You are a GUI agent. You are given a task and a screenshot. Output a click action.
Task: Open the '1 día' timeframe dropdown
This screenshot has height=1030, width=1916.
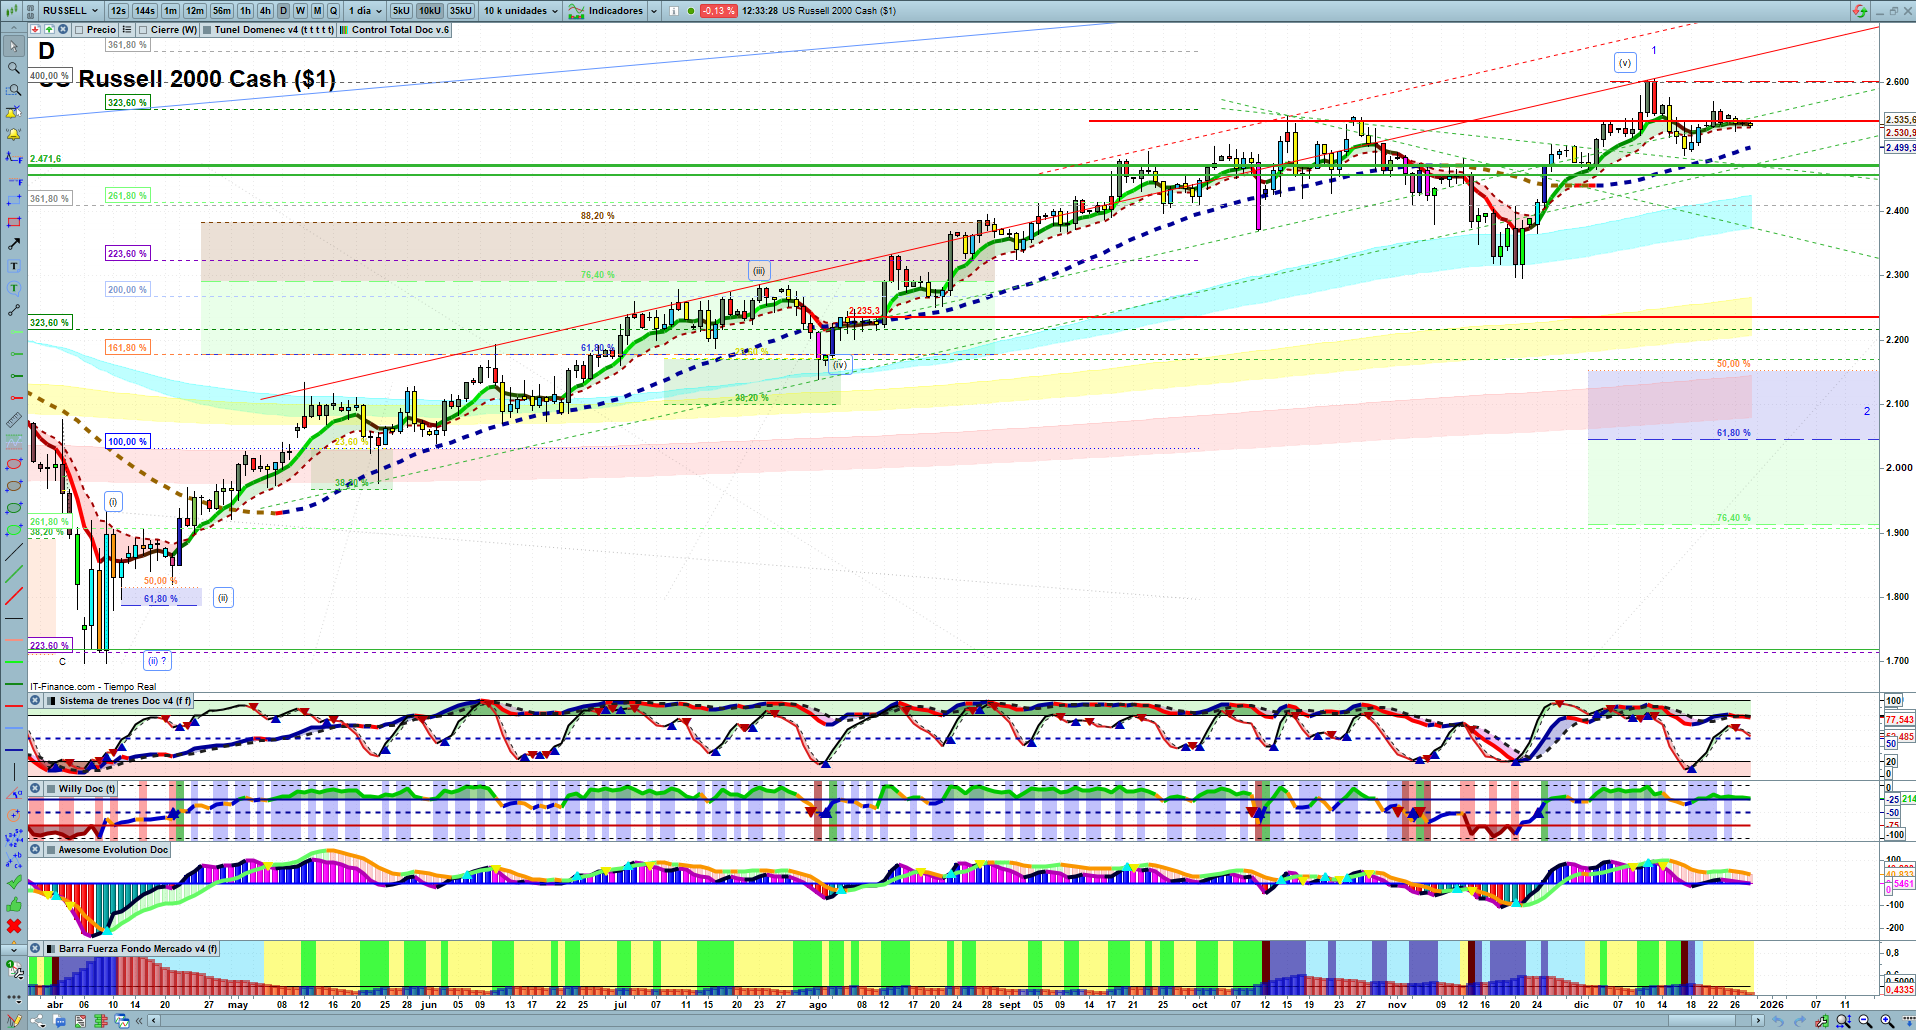click(366, 11)
